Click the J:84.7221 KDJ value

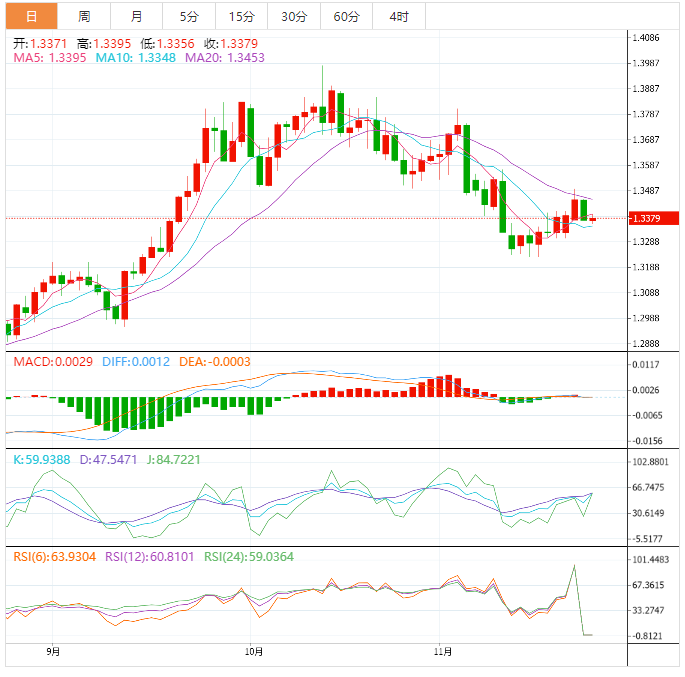pos(173,459)
